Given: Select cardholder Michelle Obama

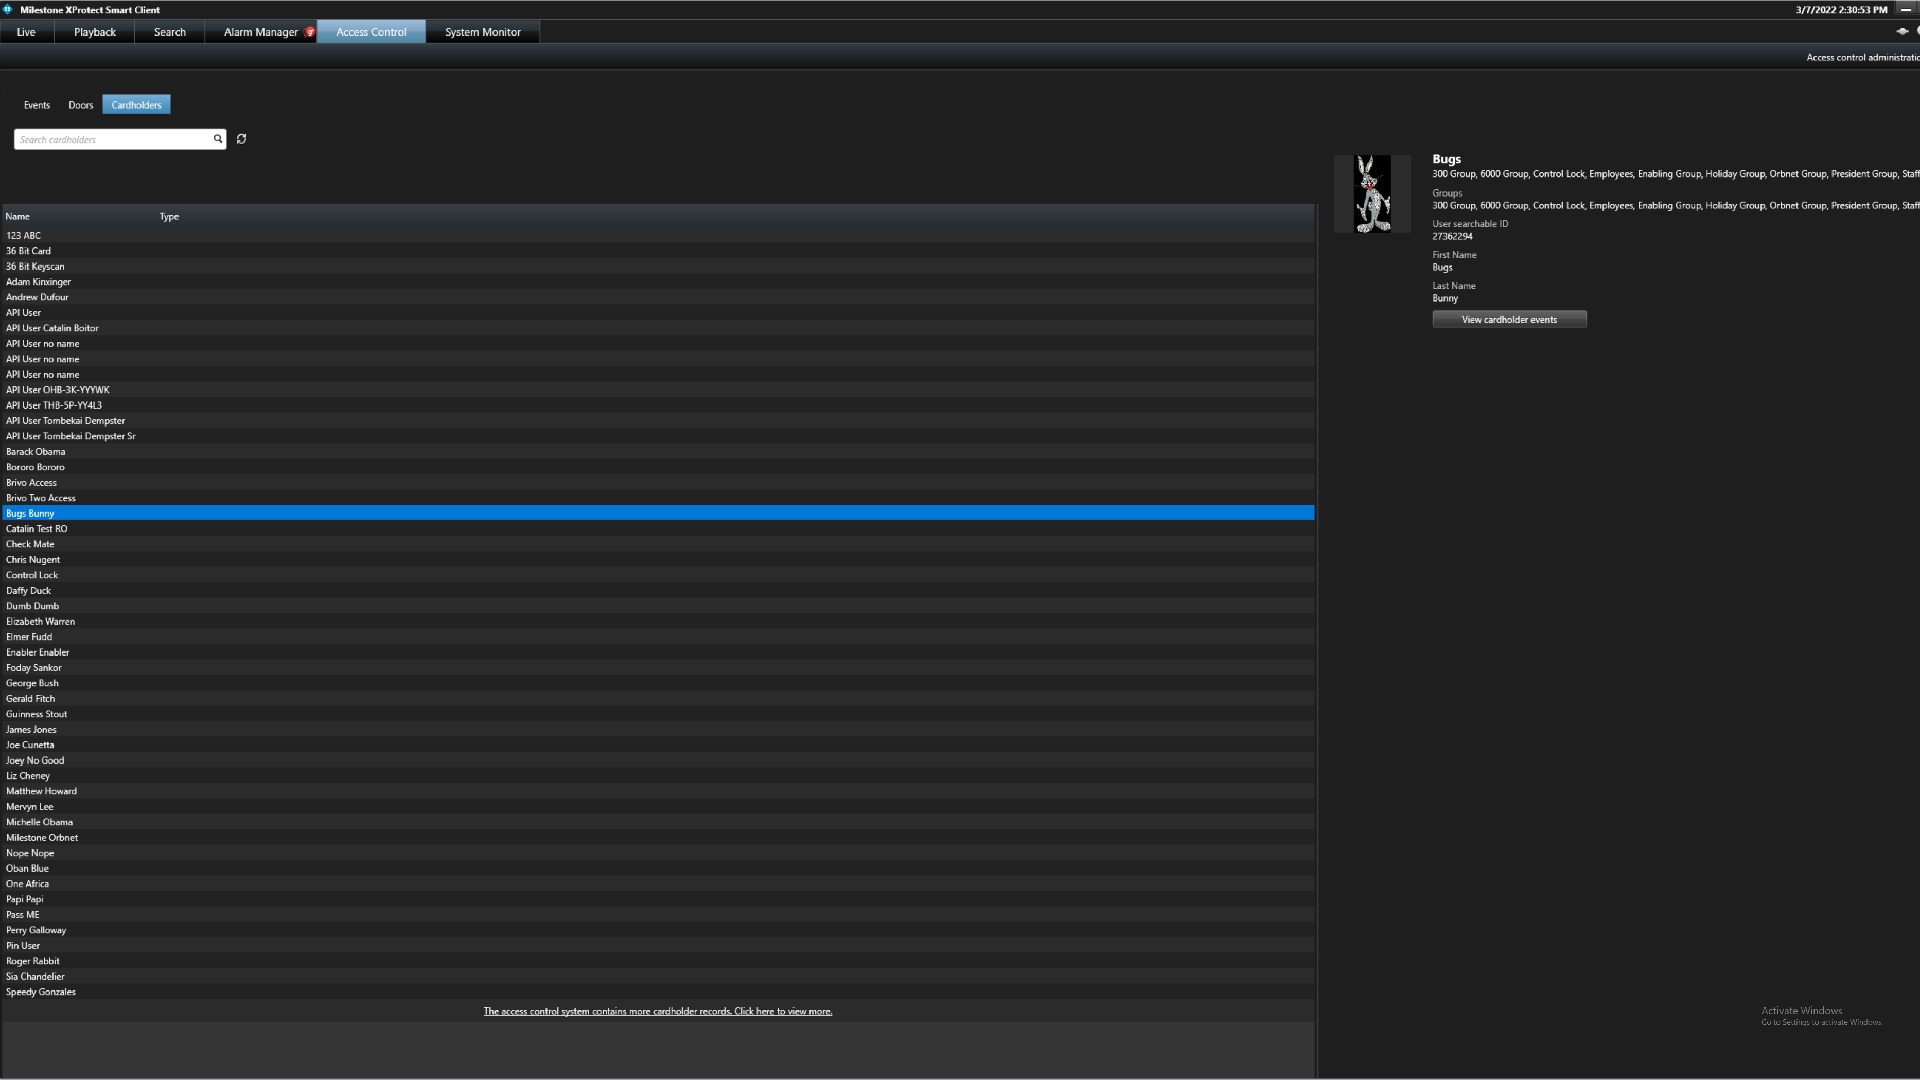Looking at the screenshot, I should pos(658,822).
